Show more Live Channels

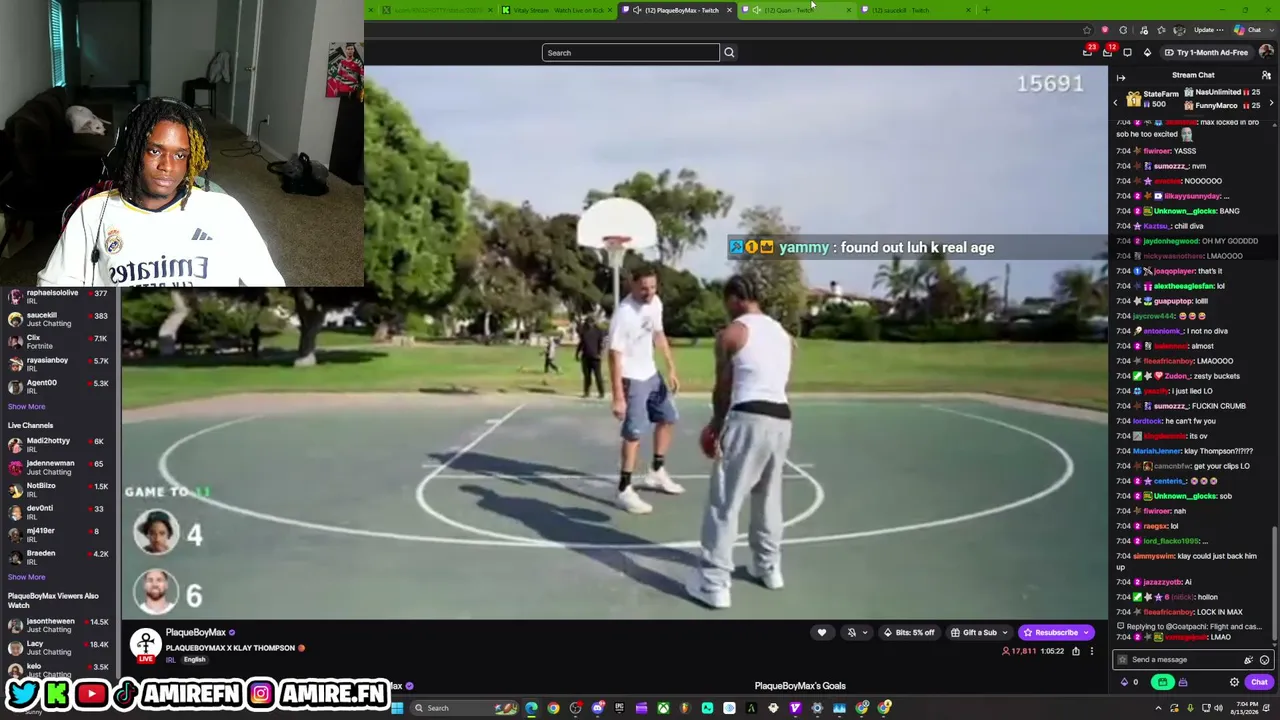pos(27,577)
